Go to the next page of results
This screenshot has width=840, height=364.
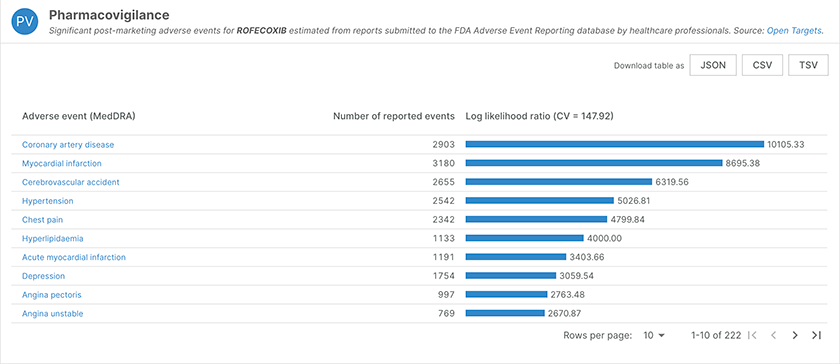[795, 336]
